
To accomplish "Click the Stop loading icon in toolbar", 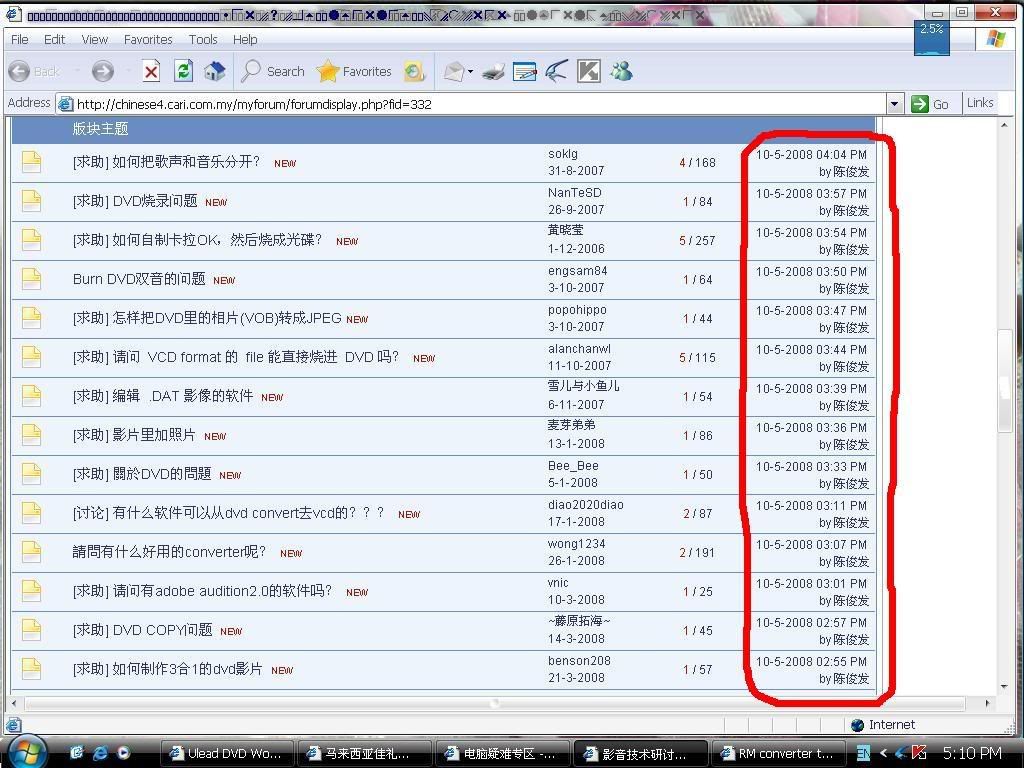I will click(151, 71).
